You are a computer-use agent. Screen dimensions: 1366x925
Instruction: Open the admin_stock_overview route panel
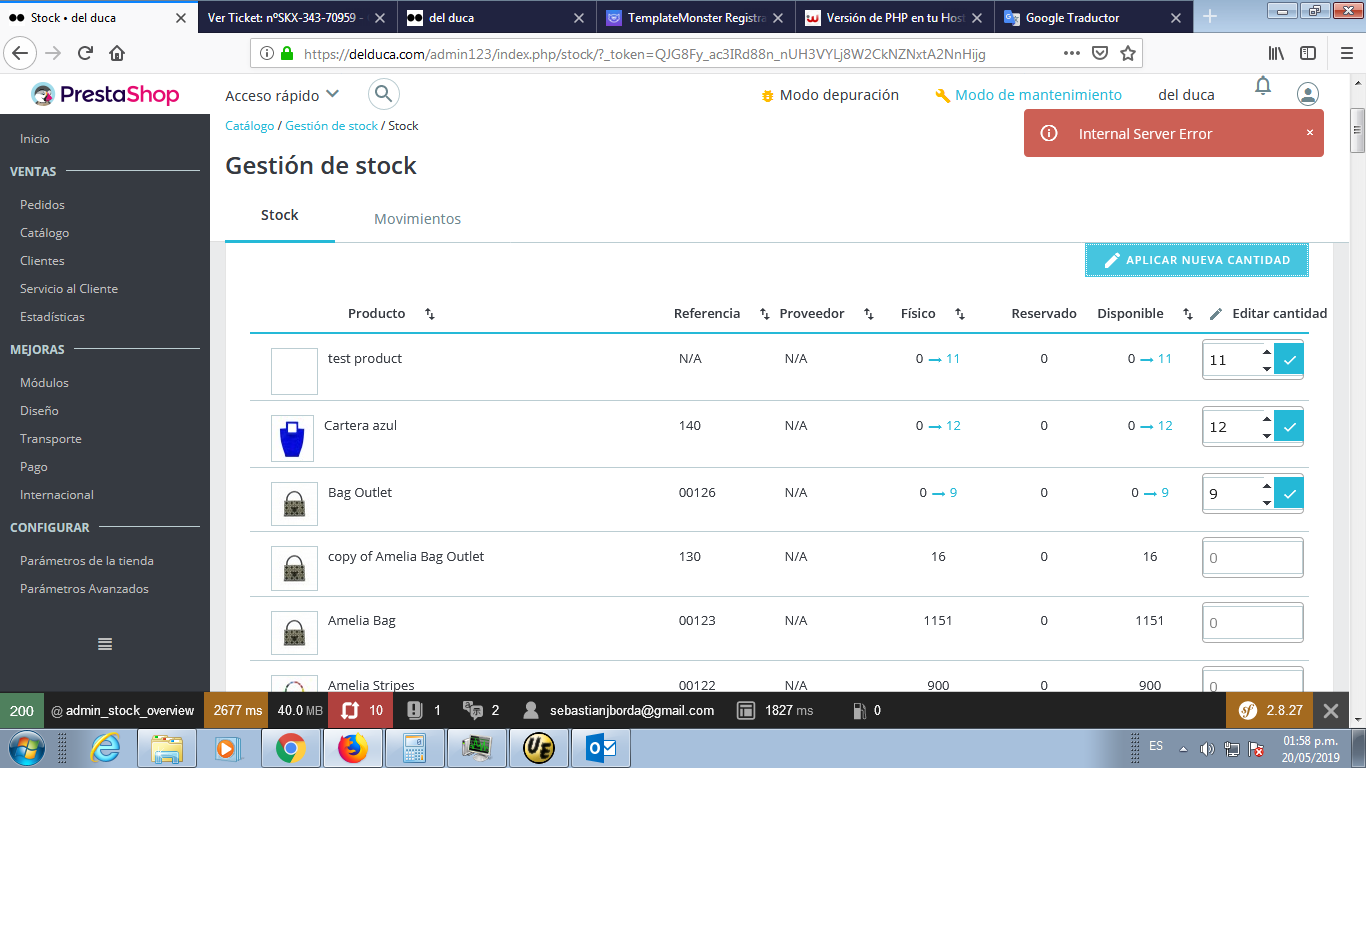tap(122, 711)
